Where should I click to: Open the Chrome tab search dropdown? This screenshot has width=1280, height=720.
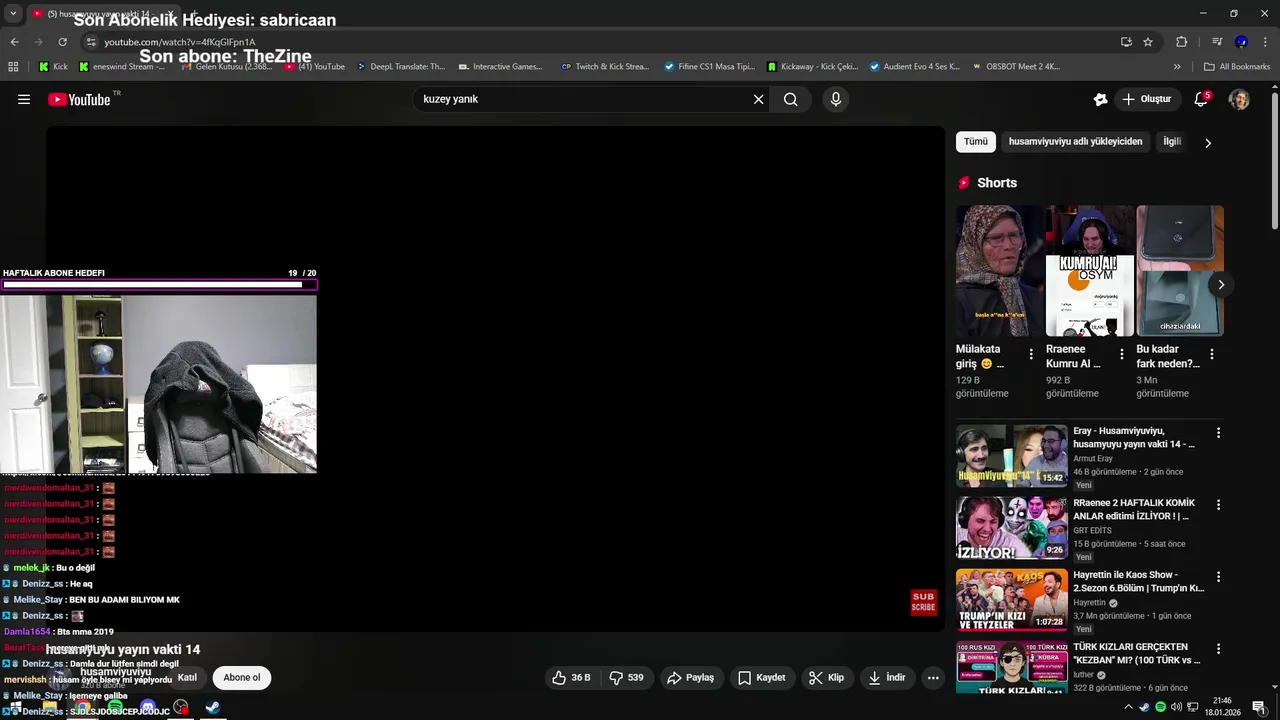coord(13,13)
